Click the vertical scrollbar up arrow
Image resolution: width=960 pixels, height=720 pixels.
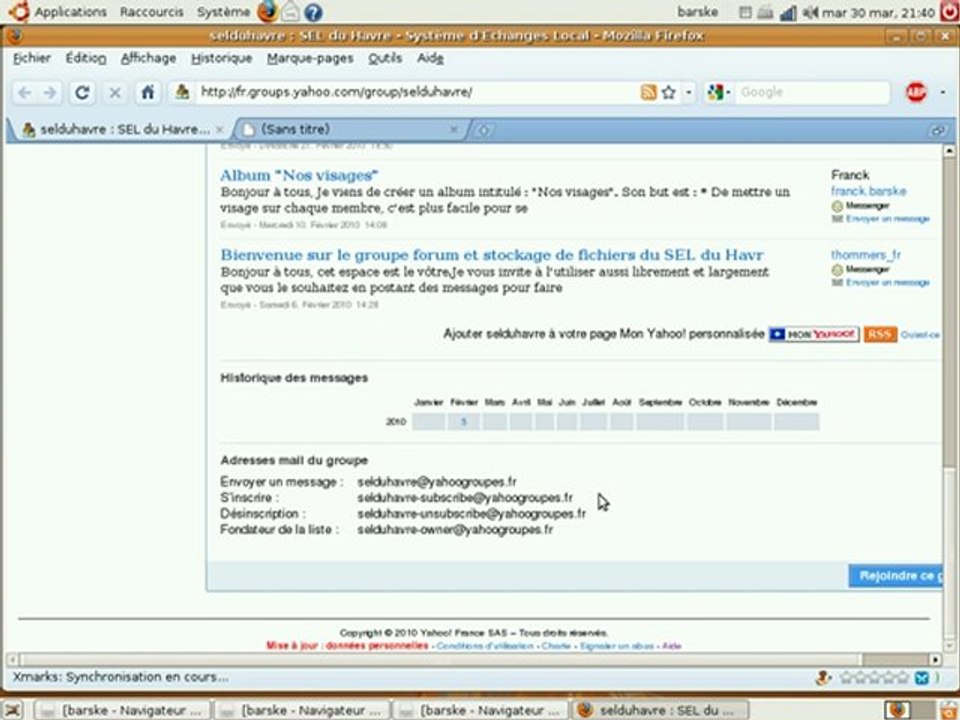coord(948,151)
